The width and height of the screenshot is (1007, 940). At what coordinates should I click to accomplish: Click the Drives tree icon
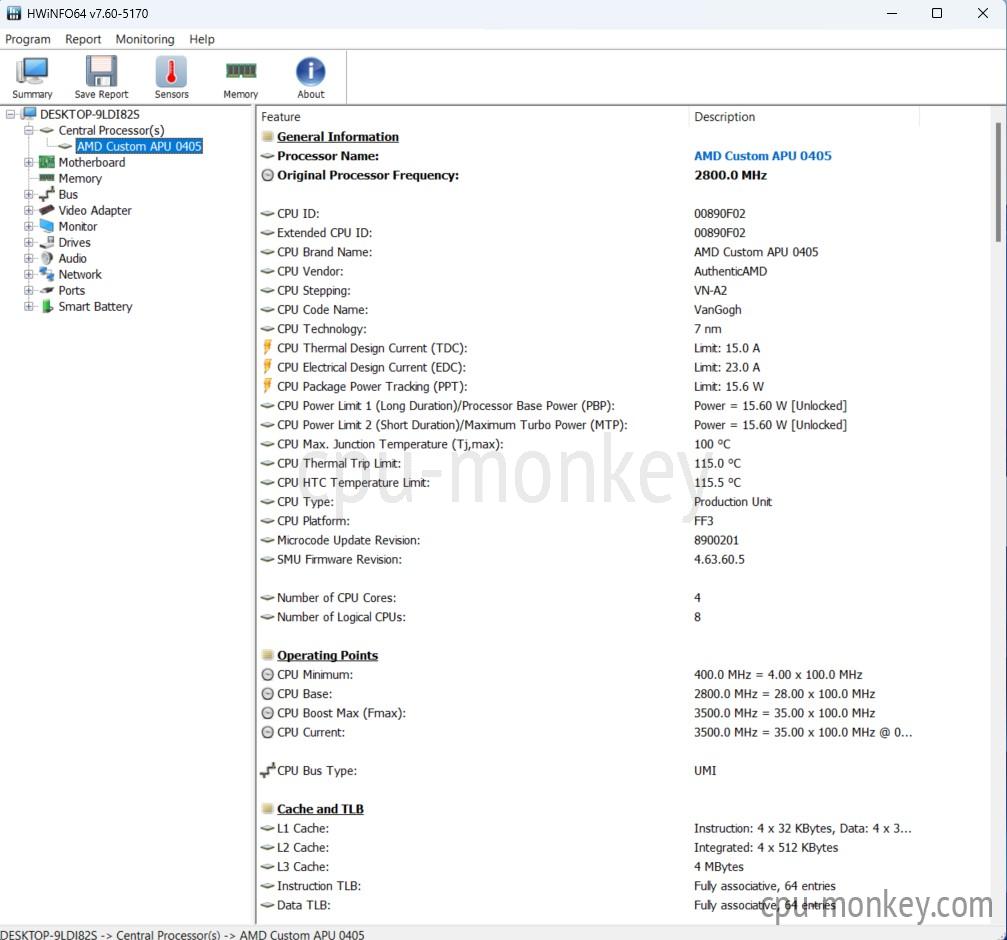pyautogui.click(x=47, y=242)
